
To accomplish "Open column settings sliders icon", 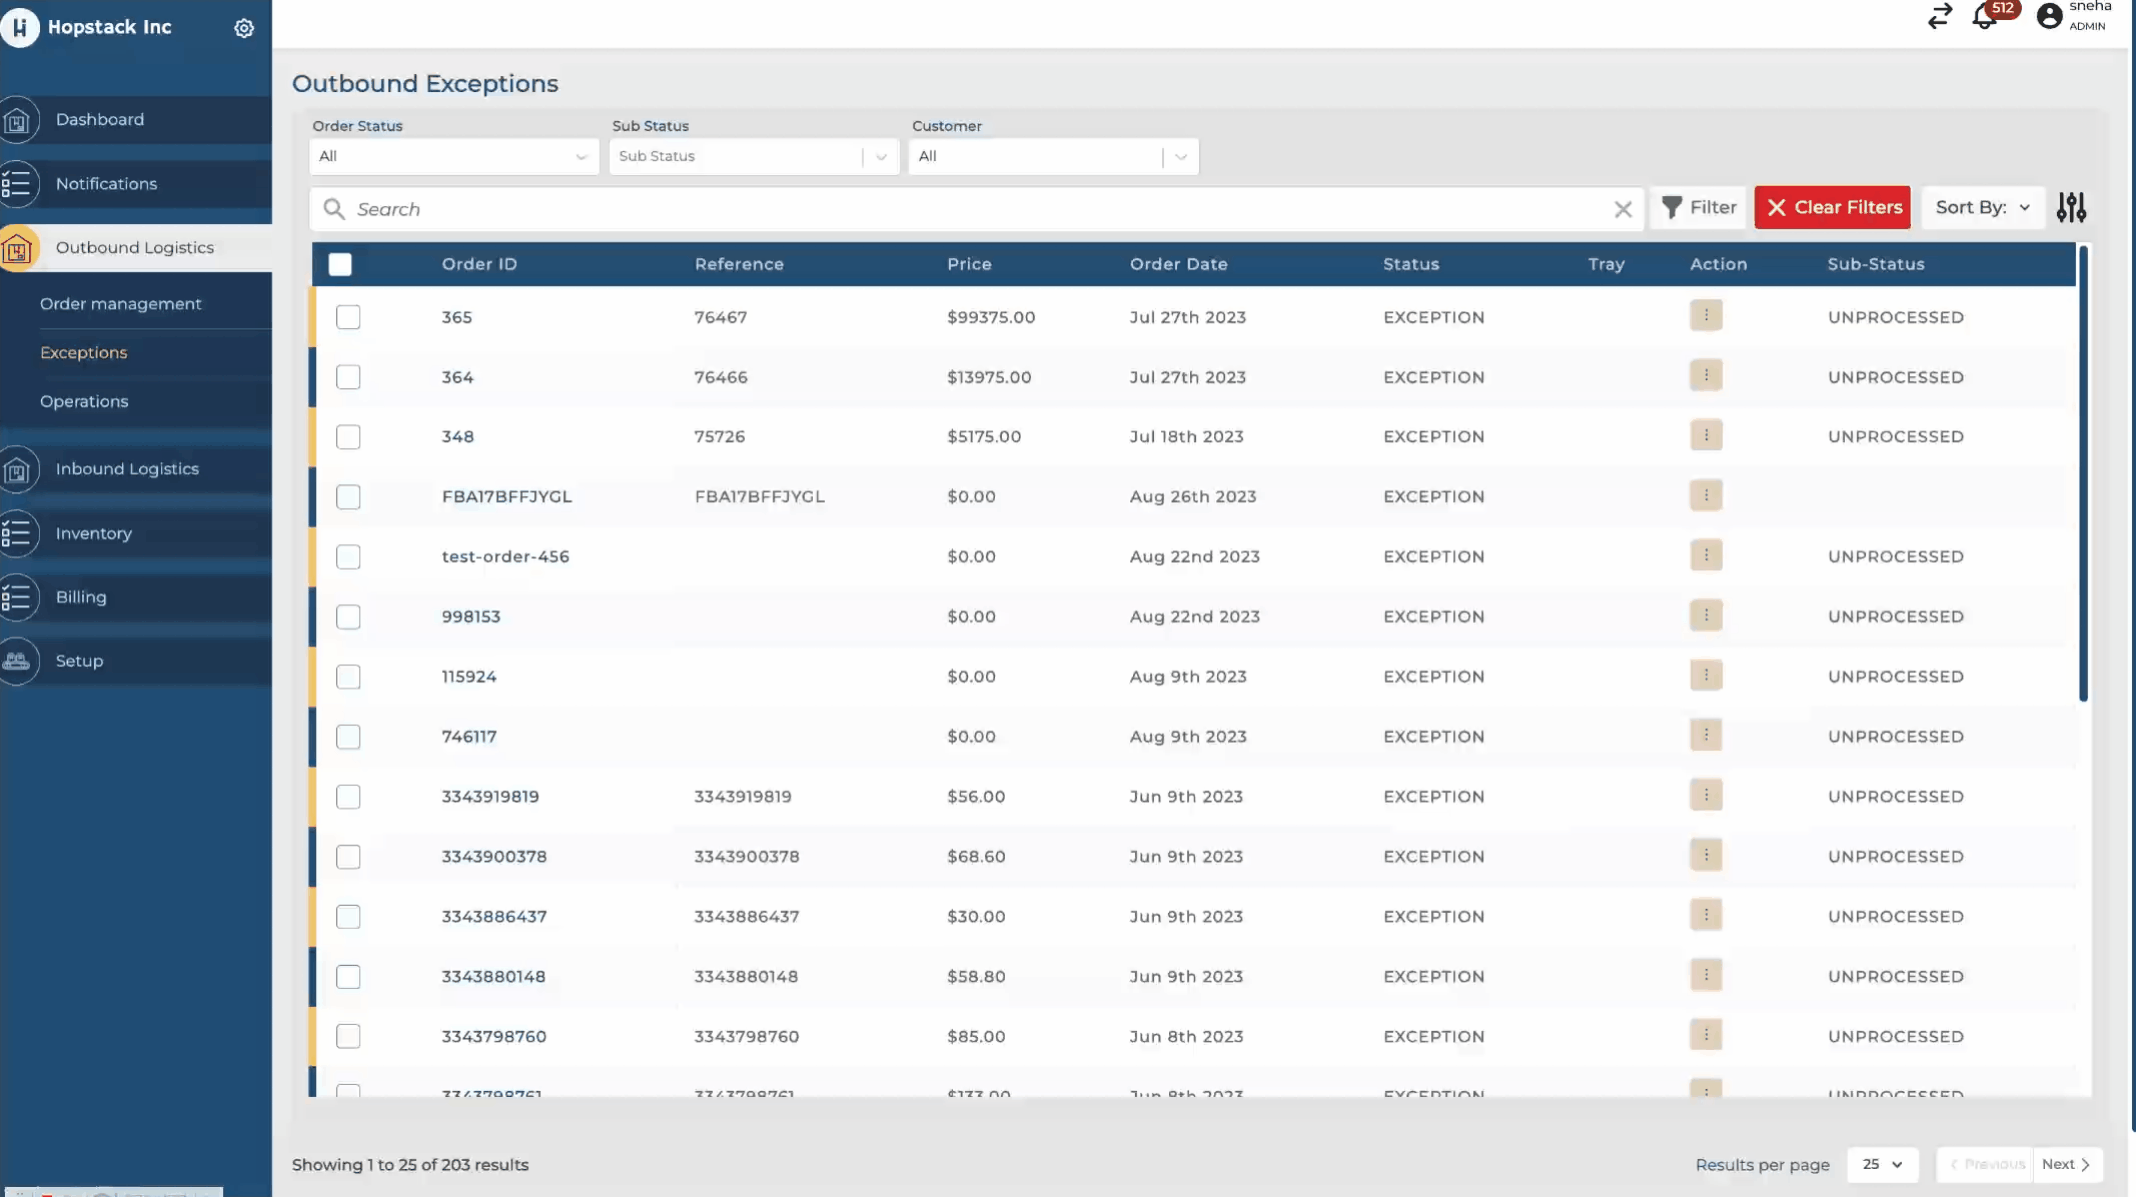I will (2071, 207).
